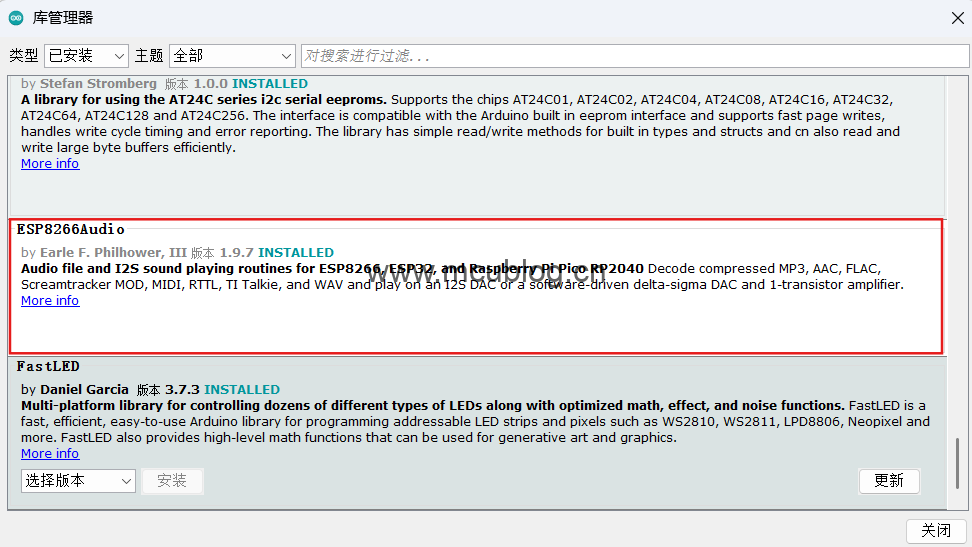Viewport: 972px width, 547px height.
Task: Select the ESP8266Audio library title
Action: point(71,229)
